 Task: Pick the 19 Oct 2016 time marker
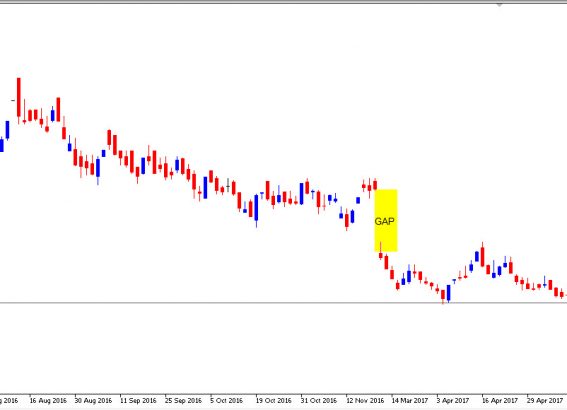pos(274,401)
